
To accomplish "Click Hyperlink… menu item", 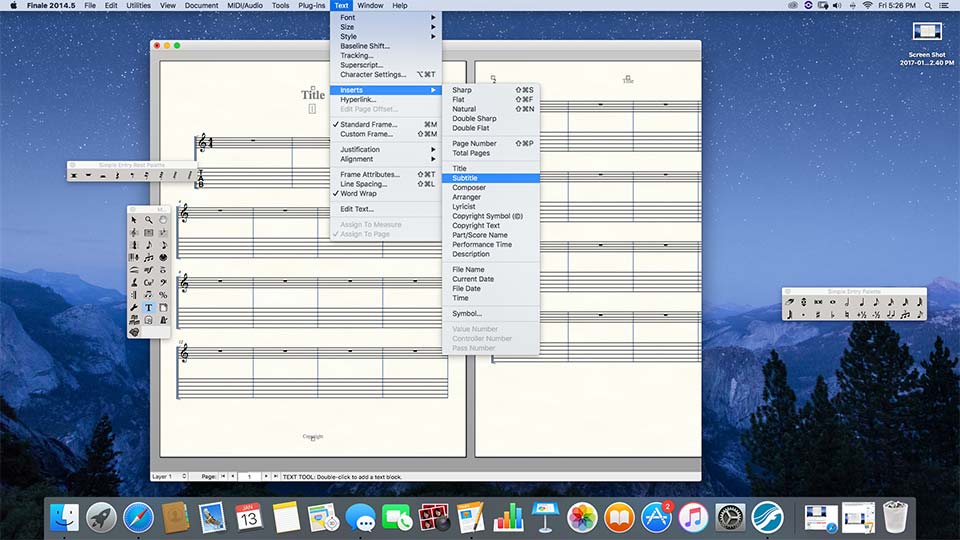I will tap(386, 100).
